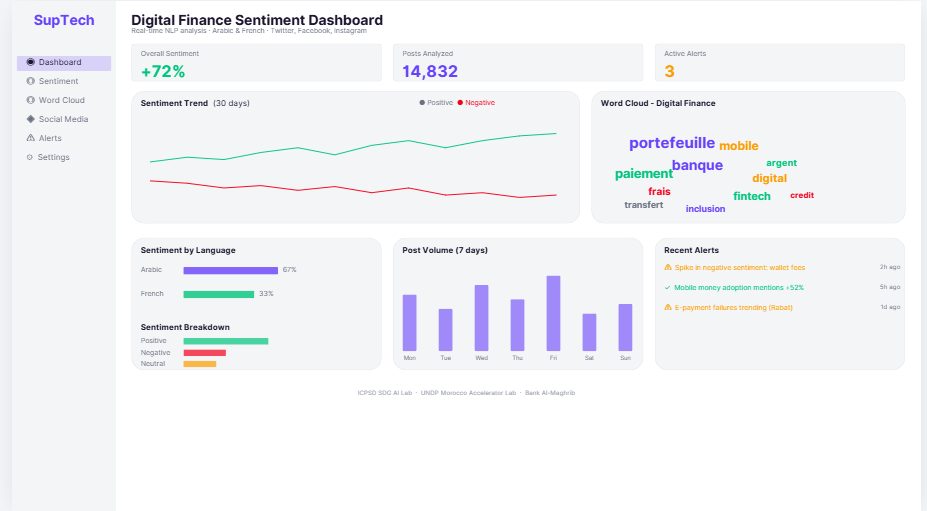Click the red negative trend line
This screenshot has height=511, width=927.
click(x=353, y=189)
